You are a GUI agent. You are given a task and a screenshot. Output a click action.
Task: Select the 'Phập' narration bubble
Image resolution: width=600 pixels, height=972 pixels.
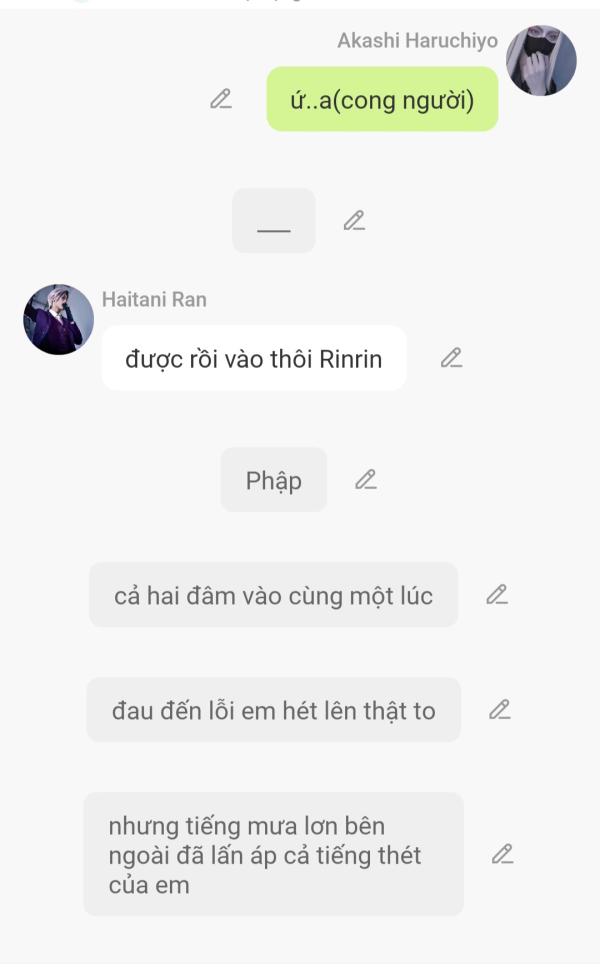point(274,480)
